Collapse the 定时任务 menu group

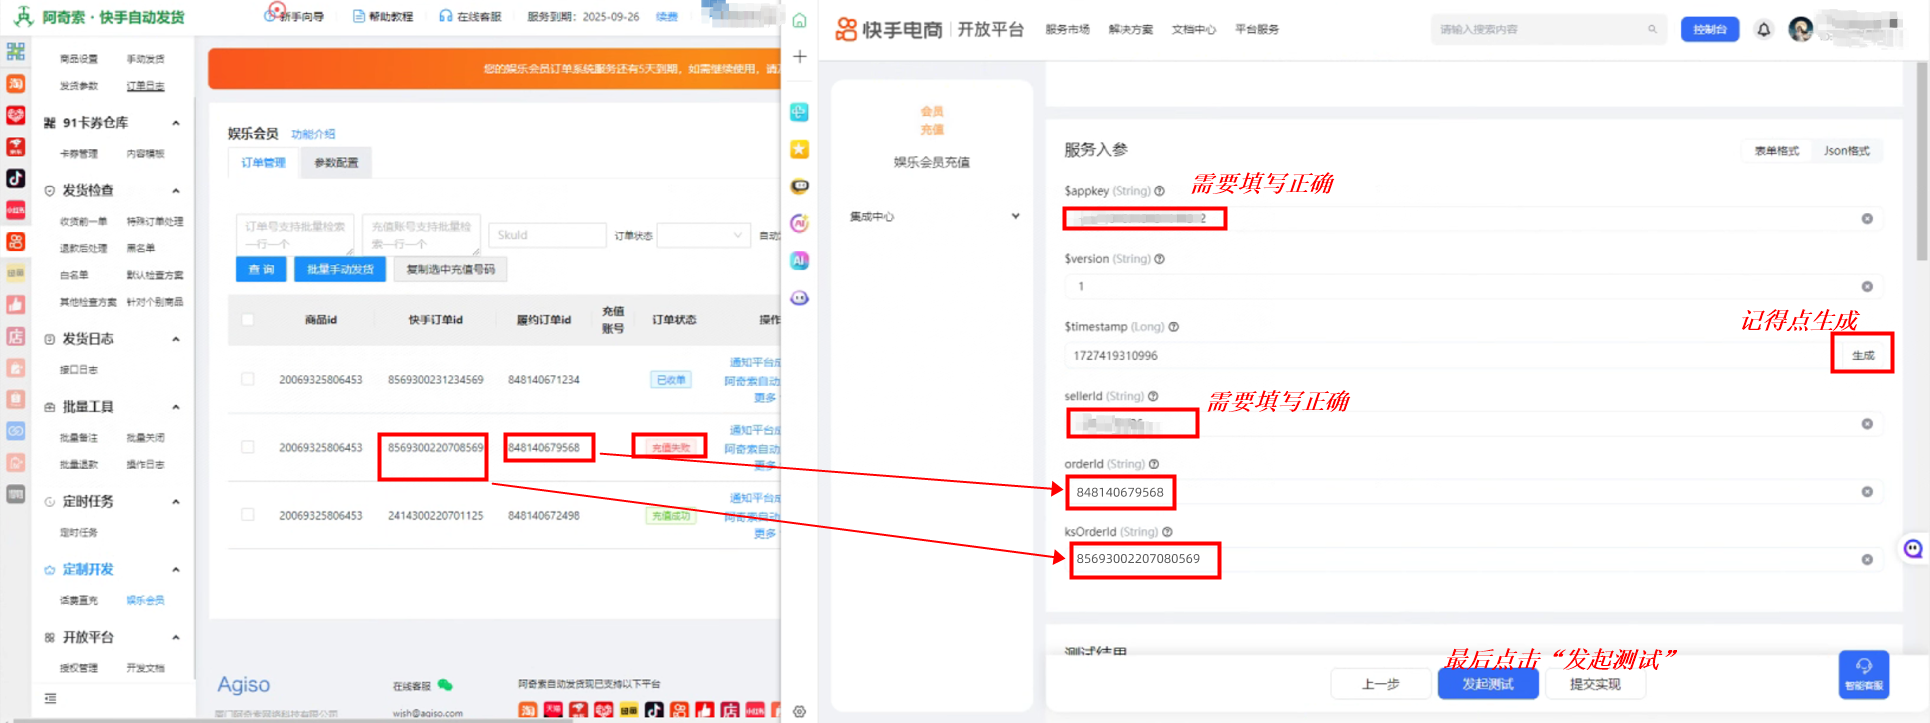pyautogui.click(x=176, y=502)
